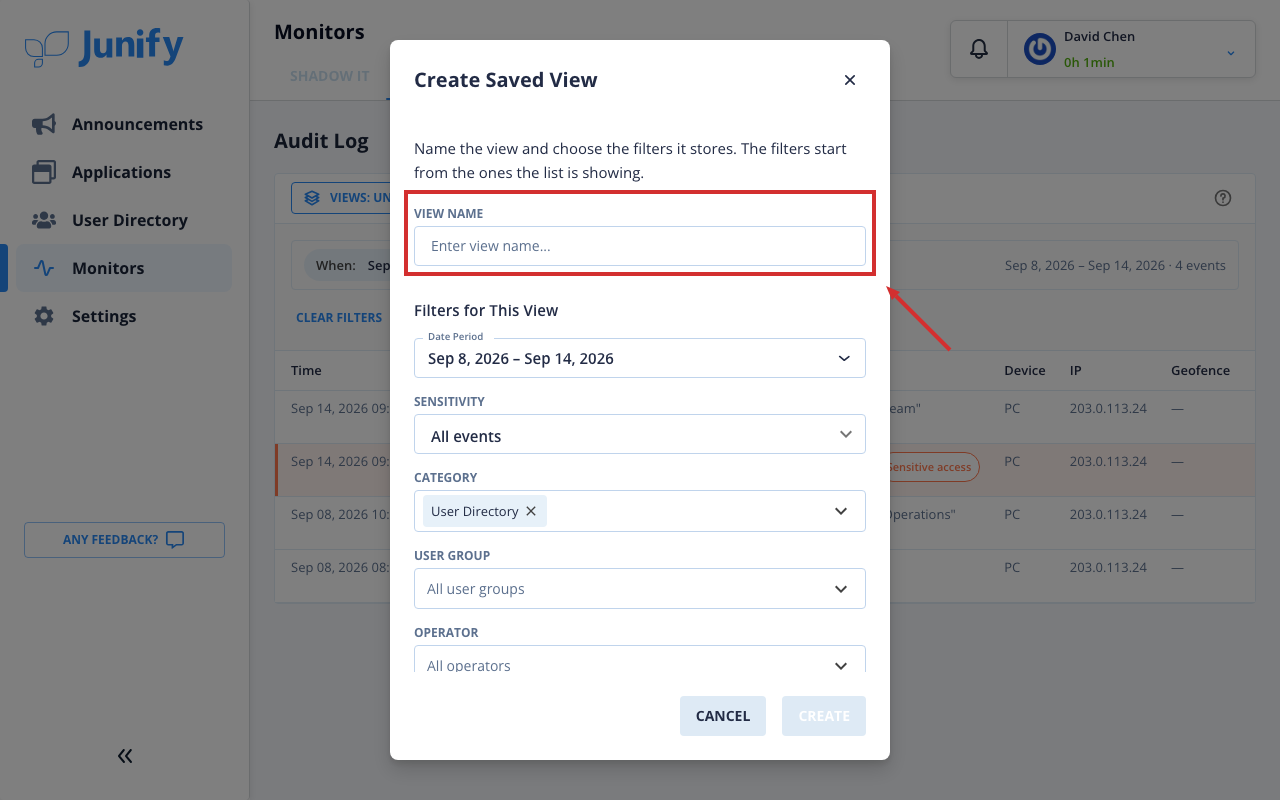Collapse the sidebar with double chevron
Image resolution: width=1280 pixels, height=800 pixels.
tap(125, 756)
